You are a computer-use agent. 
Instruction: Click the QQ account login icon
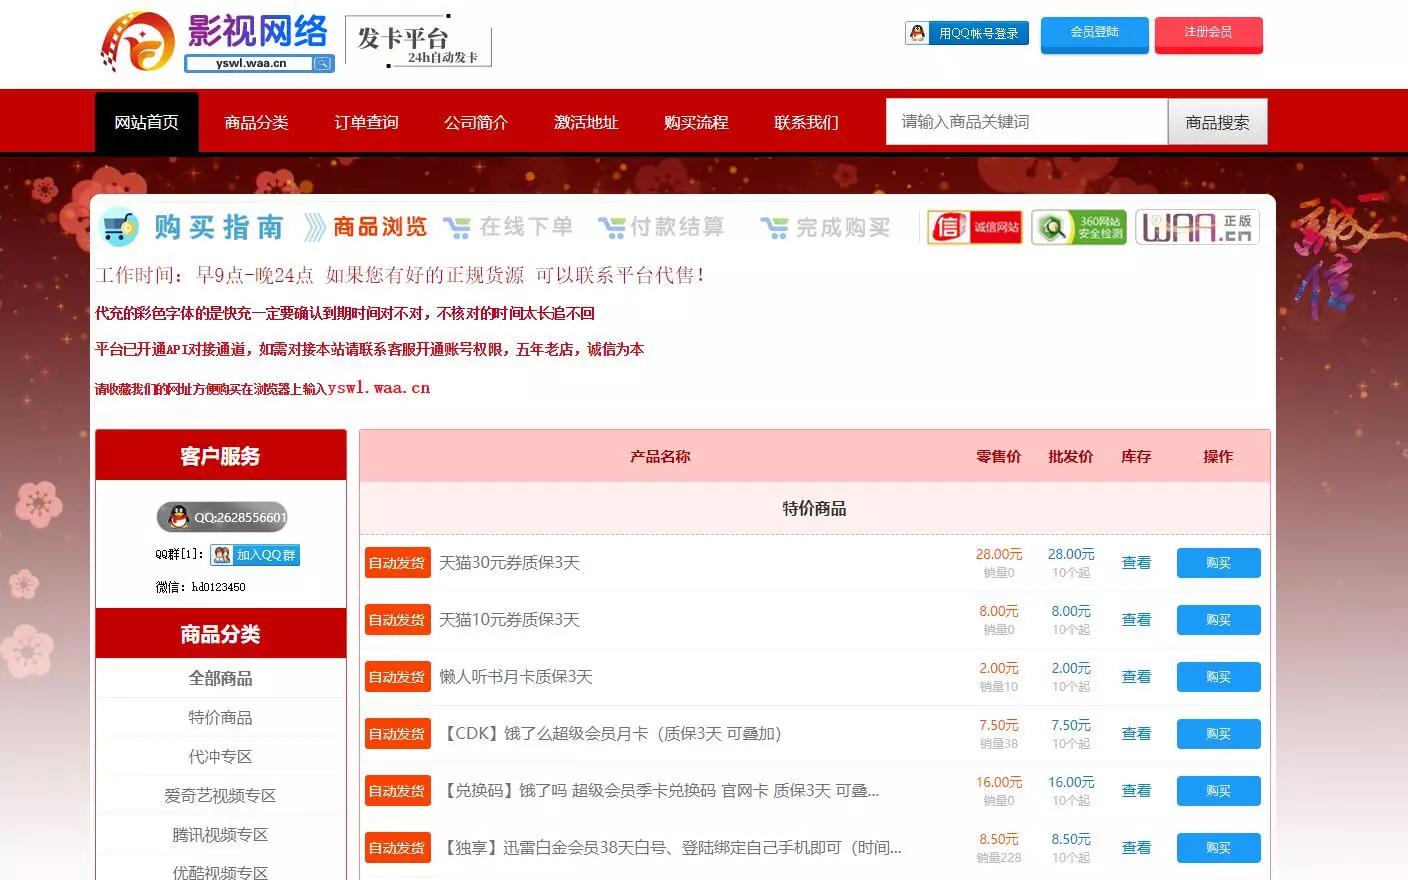(914, 32)
